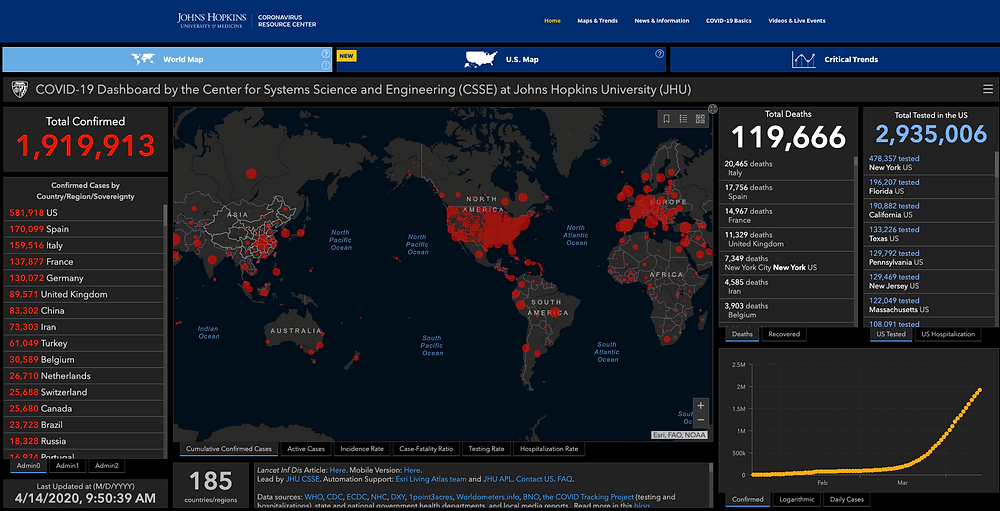
Task: Click the NEW badge on U.S. Map
Action: [346, 56]
